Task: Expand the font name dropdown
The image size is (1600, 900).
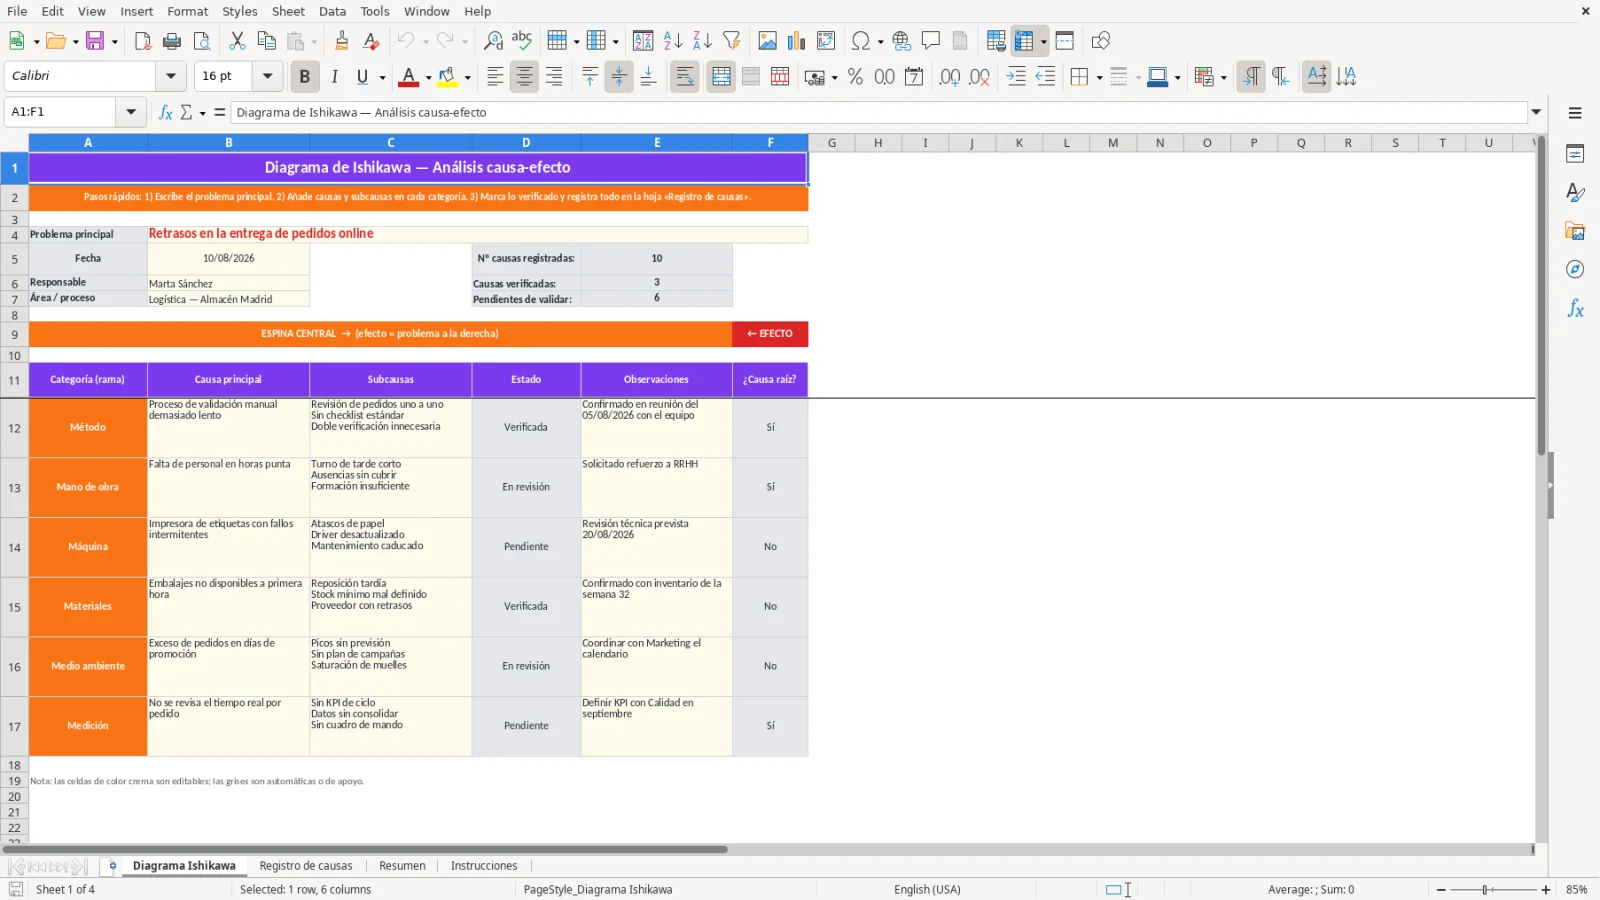Action: pos(171,76)
